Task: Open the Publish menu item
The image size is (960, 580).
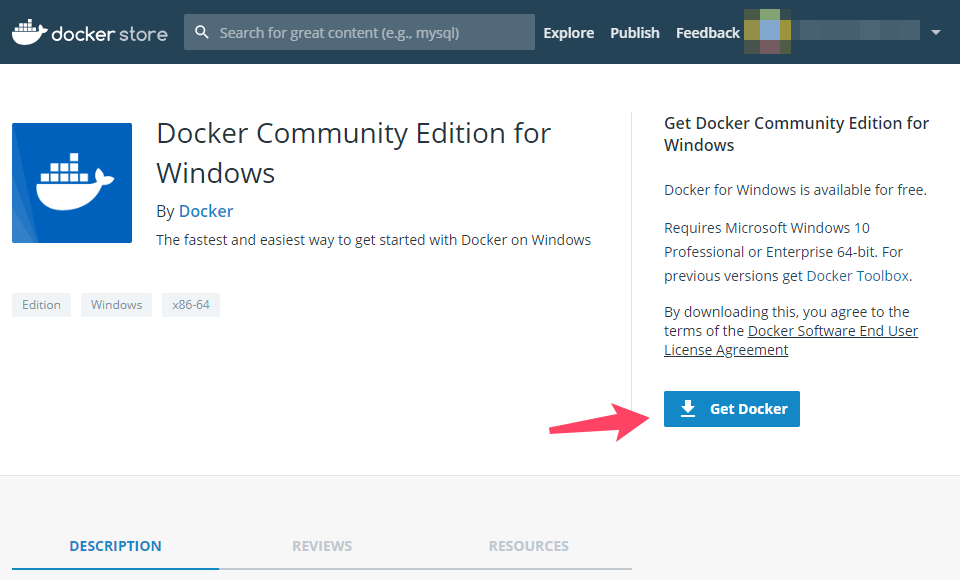Action: pos(635,32)
